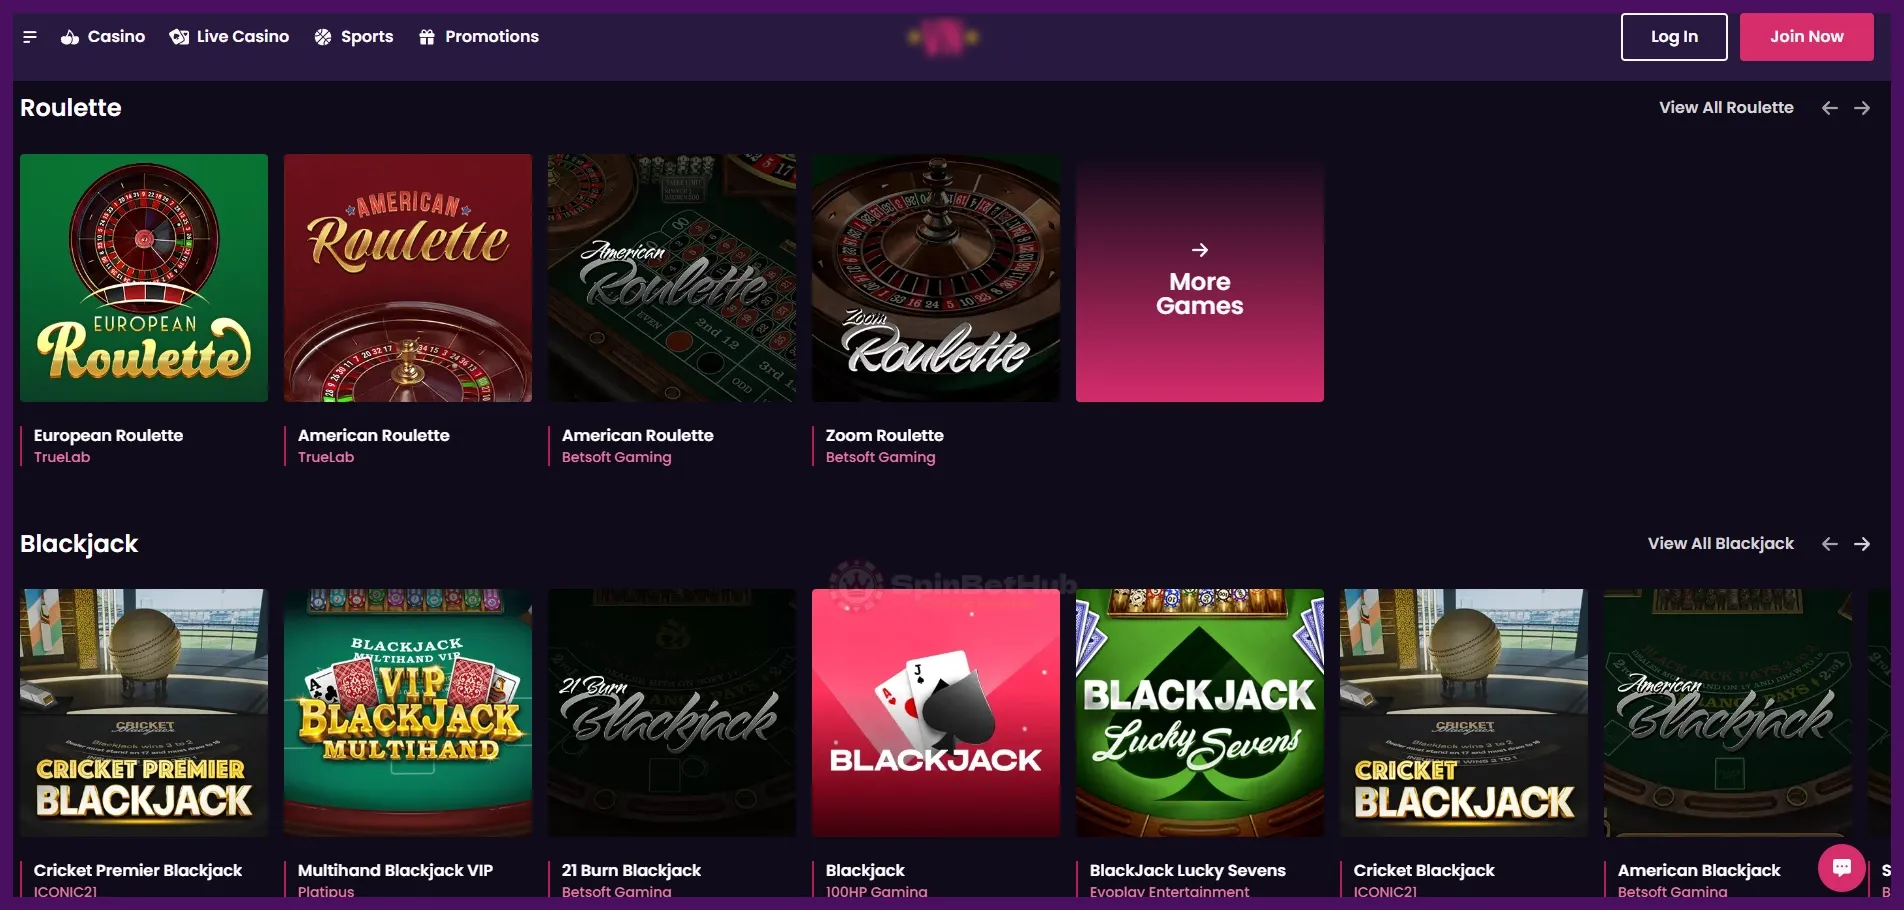Open American Blackjack game thumbnail

coord(1728,713)
